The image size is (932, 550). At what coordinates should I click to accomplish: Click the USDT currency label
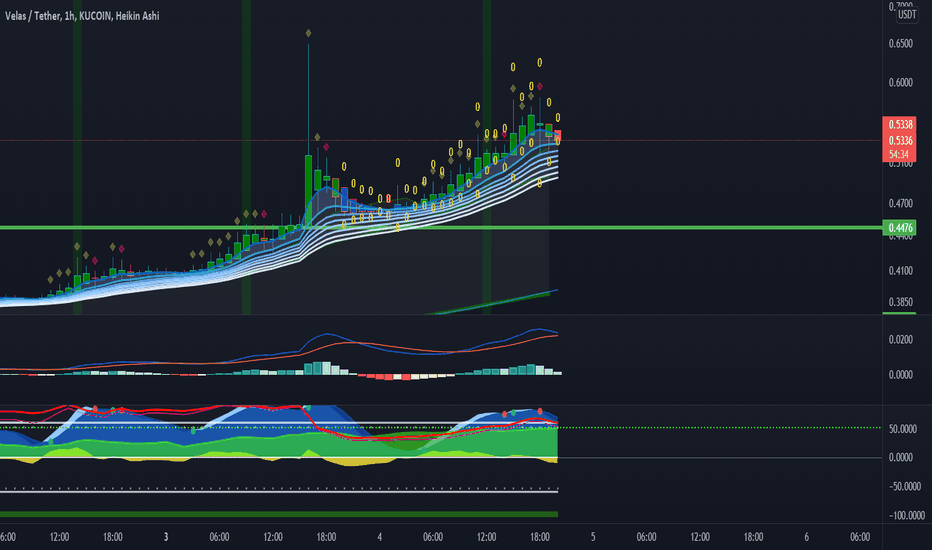tap(906, 15)
